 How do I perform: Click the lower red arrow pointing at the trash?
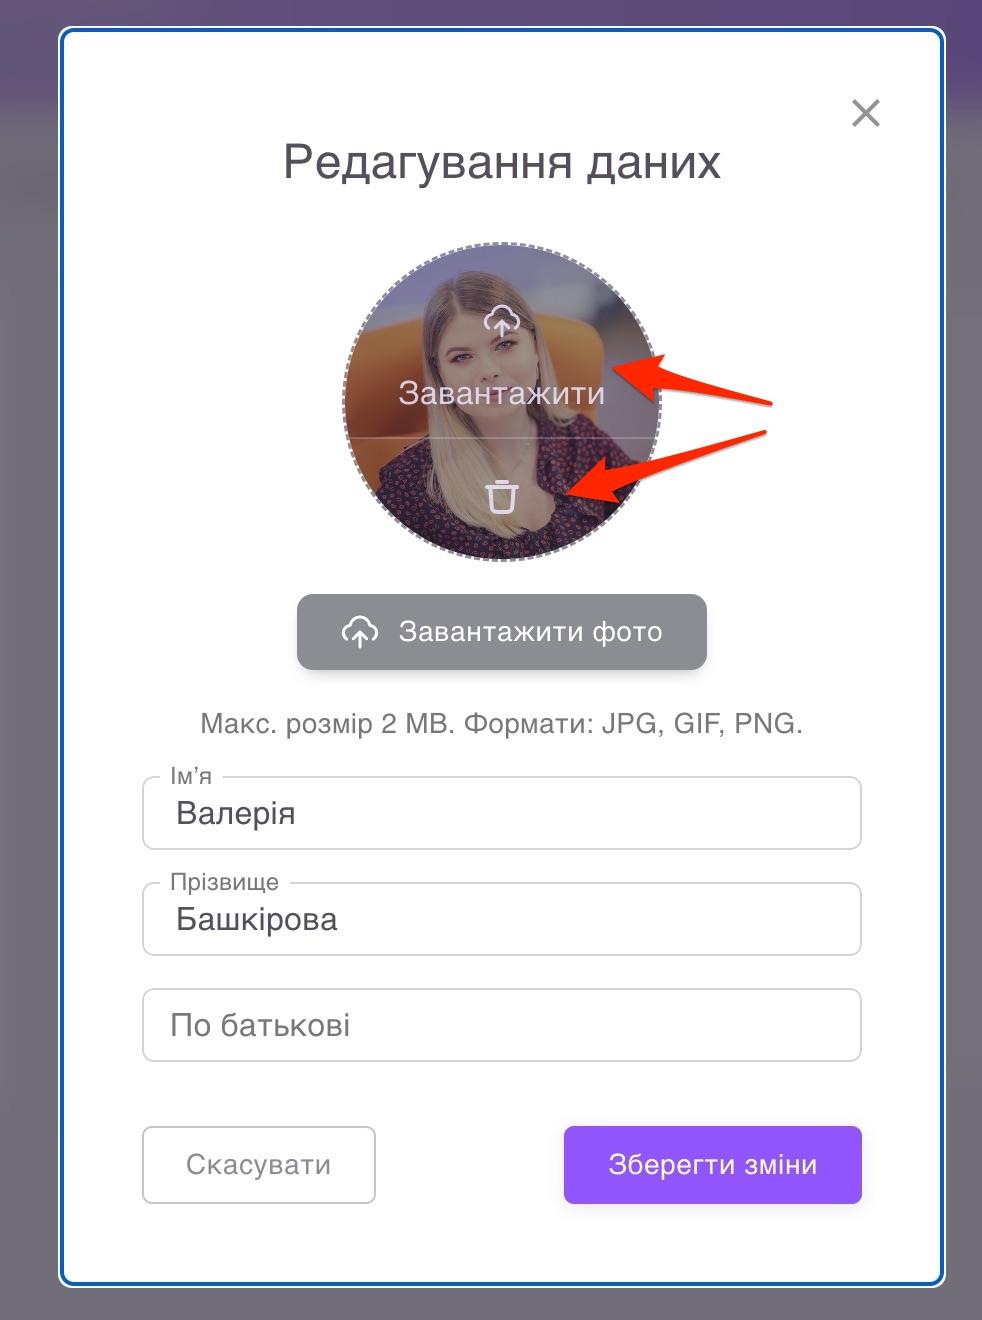pos(665,467)
